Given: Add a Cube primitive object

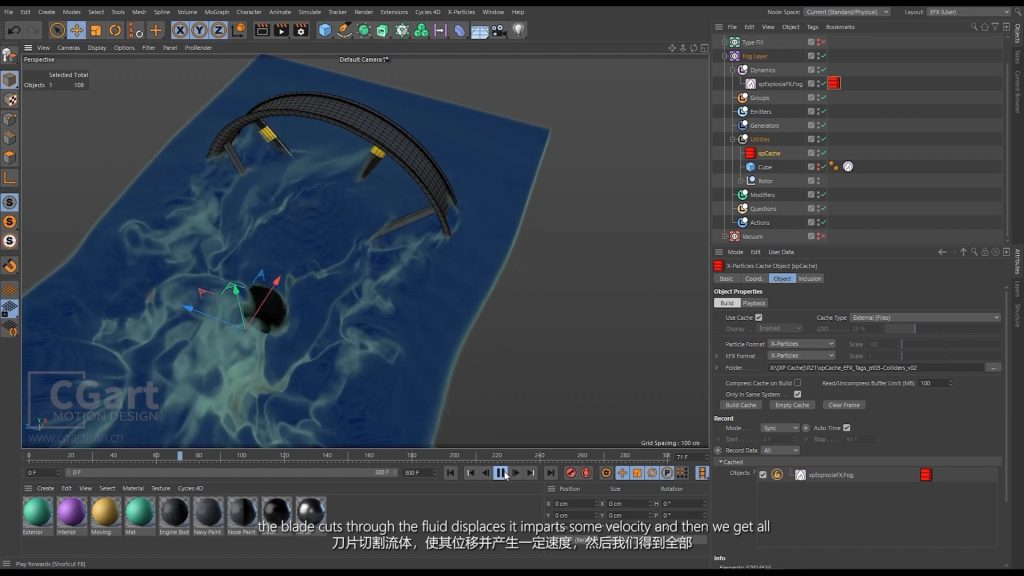Looking at the screenshot, I should pyautogui.click(x=325, y=30).
